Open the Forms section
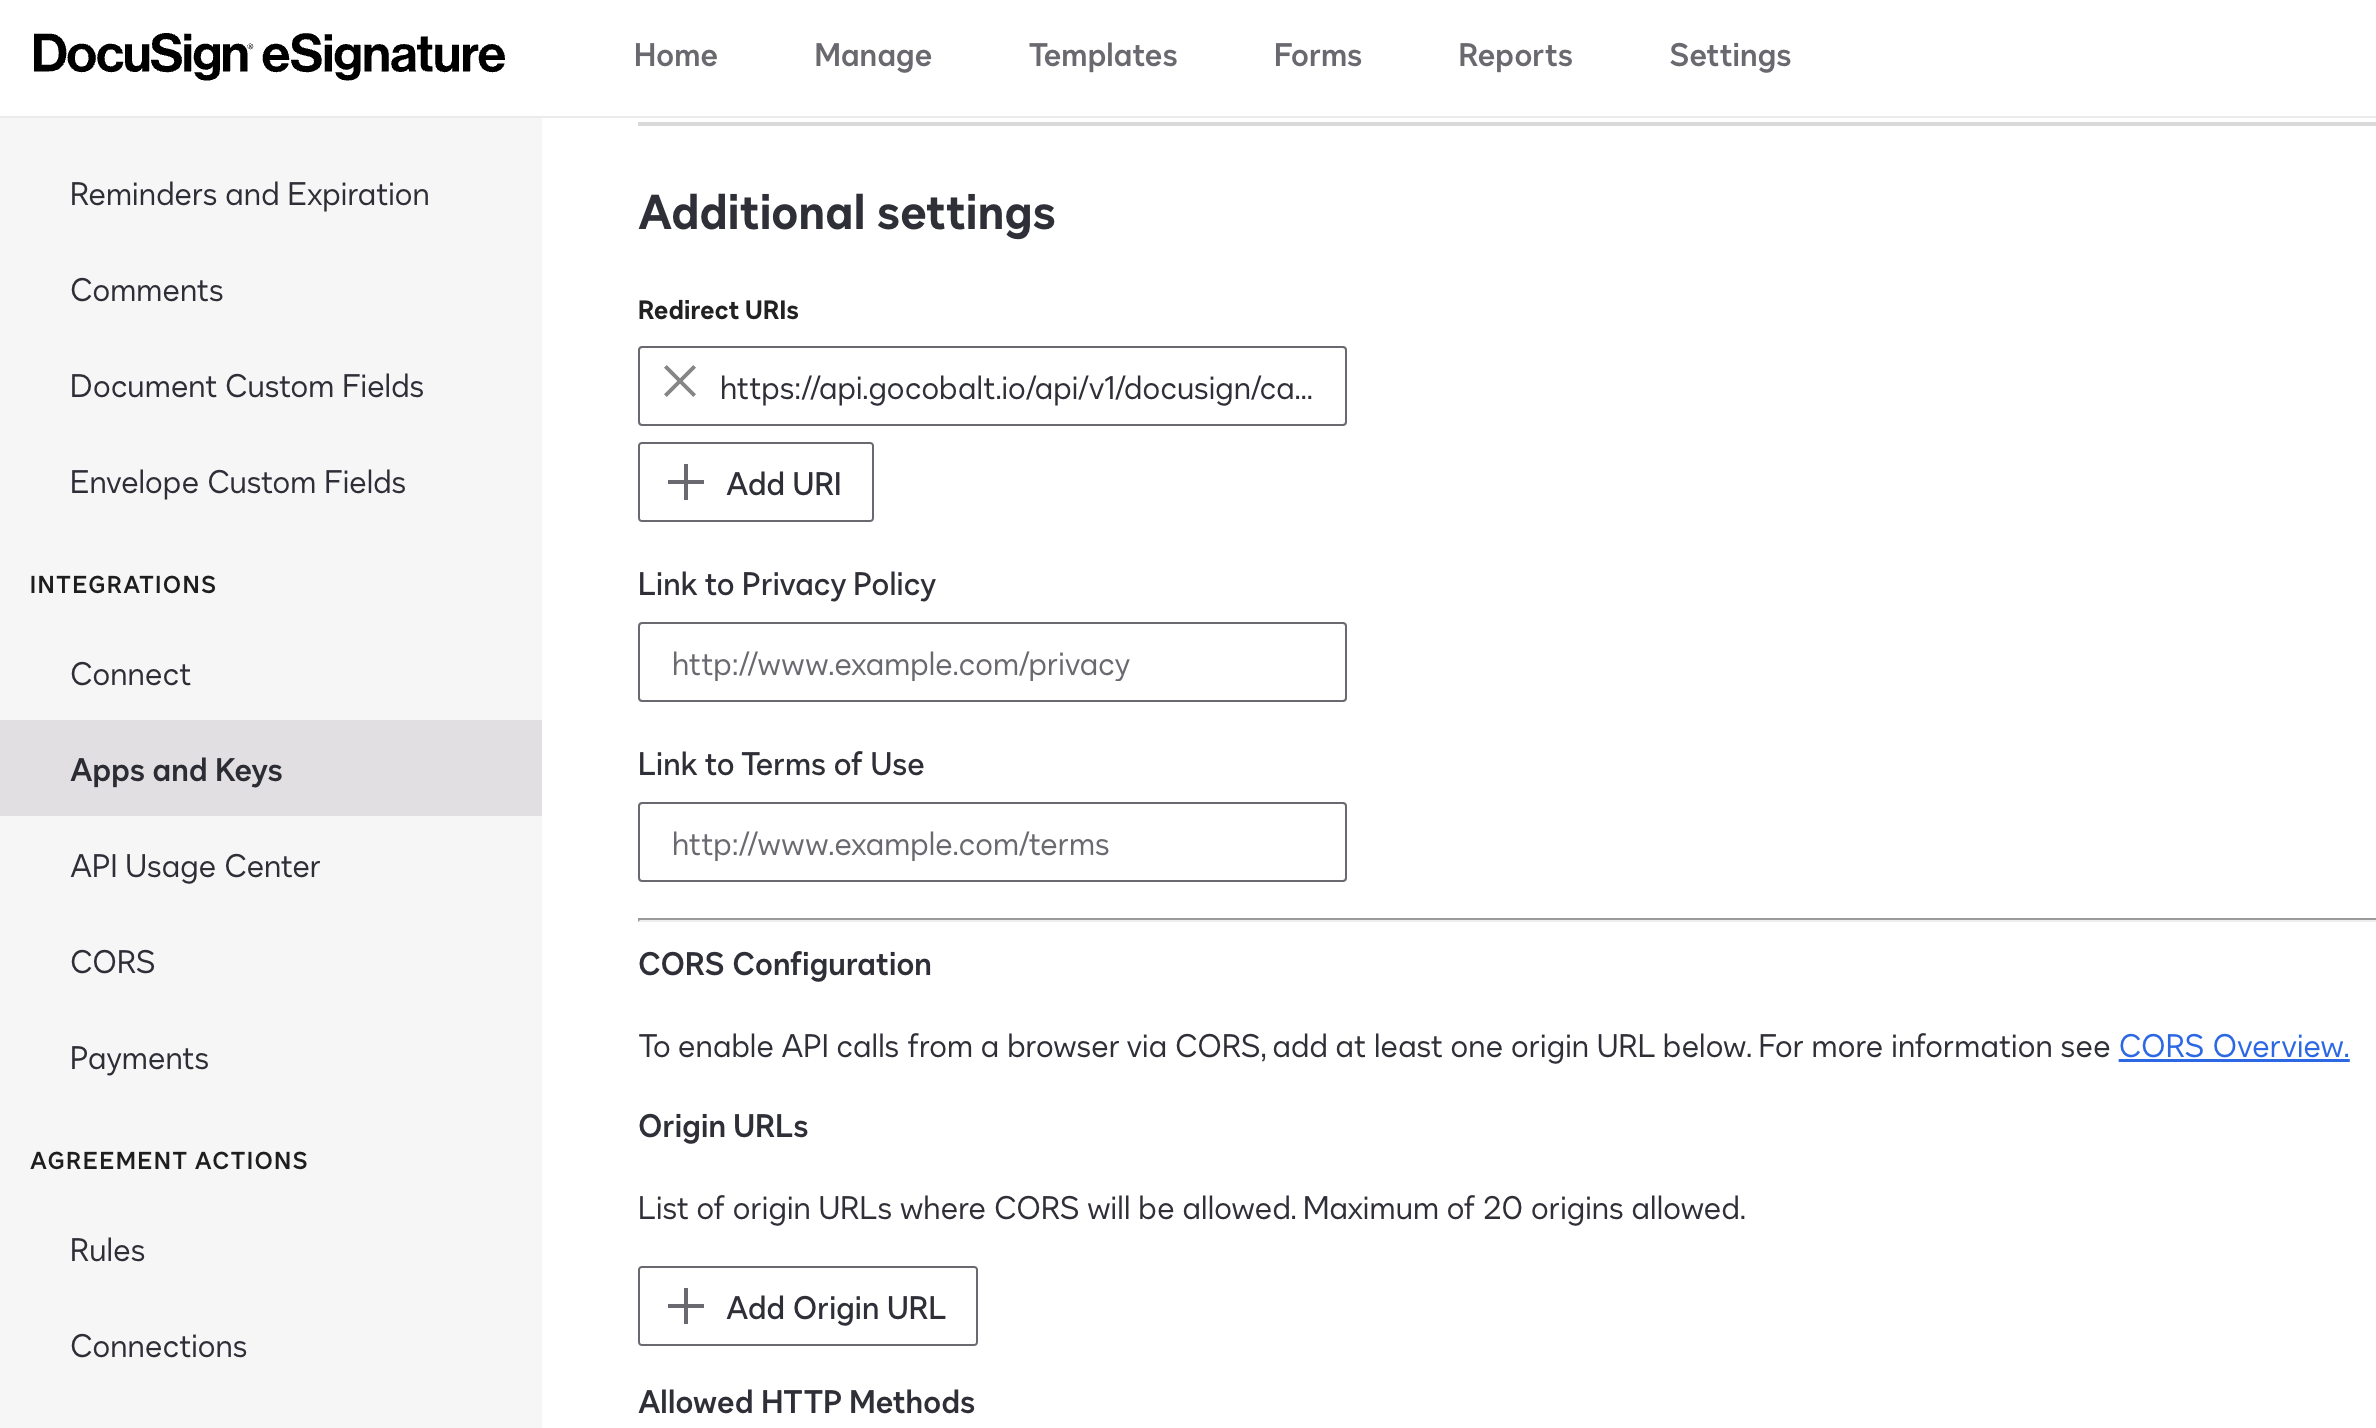The height and width of the screenshot is (1428, 2376). pos(1318,55)
